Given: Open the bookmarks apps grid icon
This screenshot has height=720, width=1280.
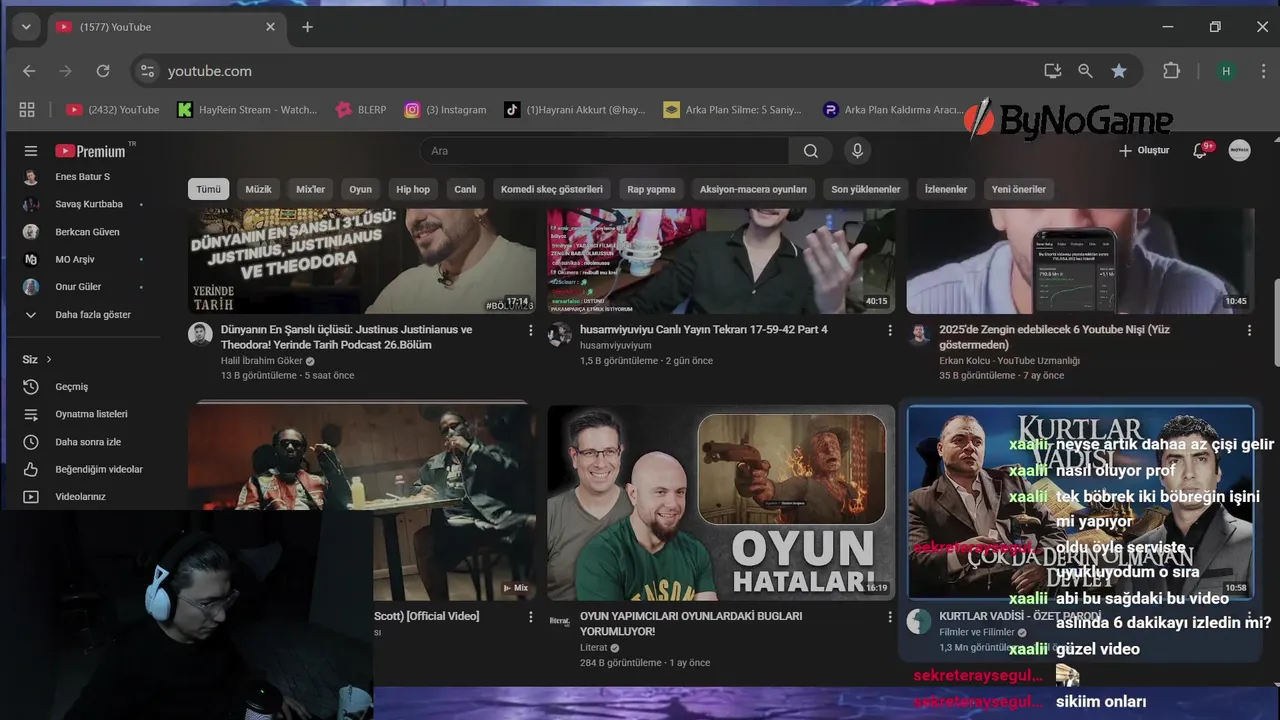Looking at the screenshot, I should [x=27, y=110].
